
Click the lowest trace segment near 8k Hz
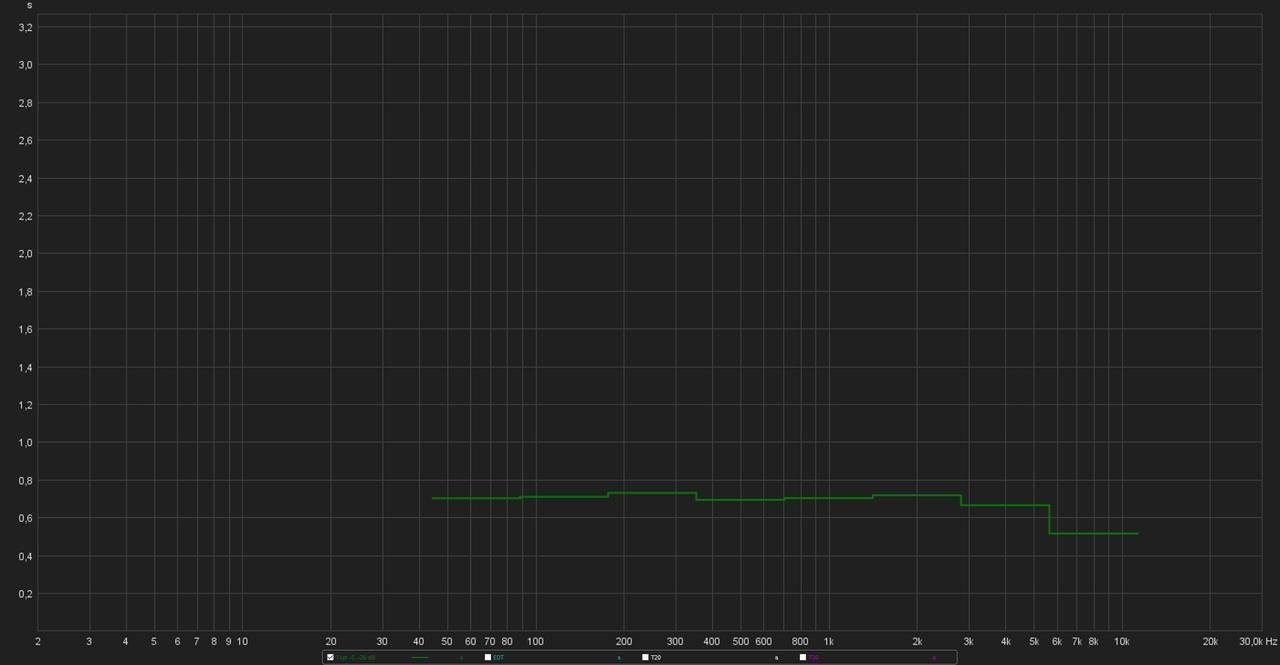tap(1093, 533)
